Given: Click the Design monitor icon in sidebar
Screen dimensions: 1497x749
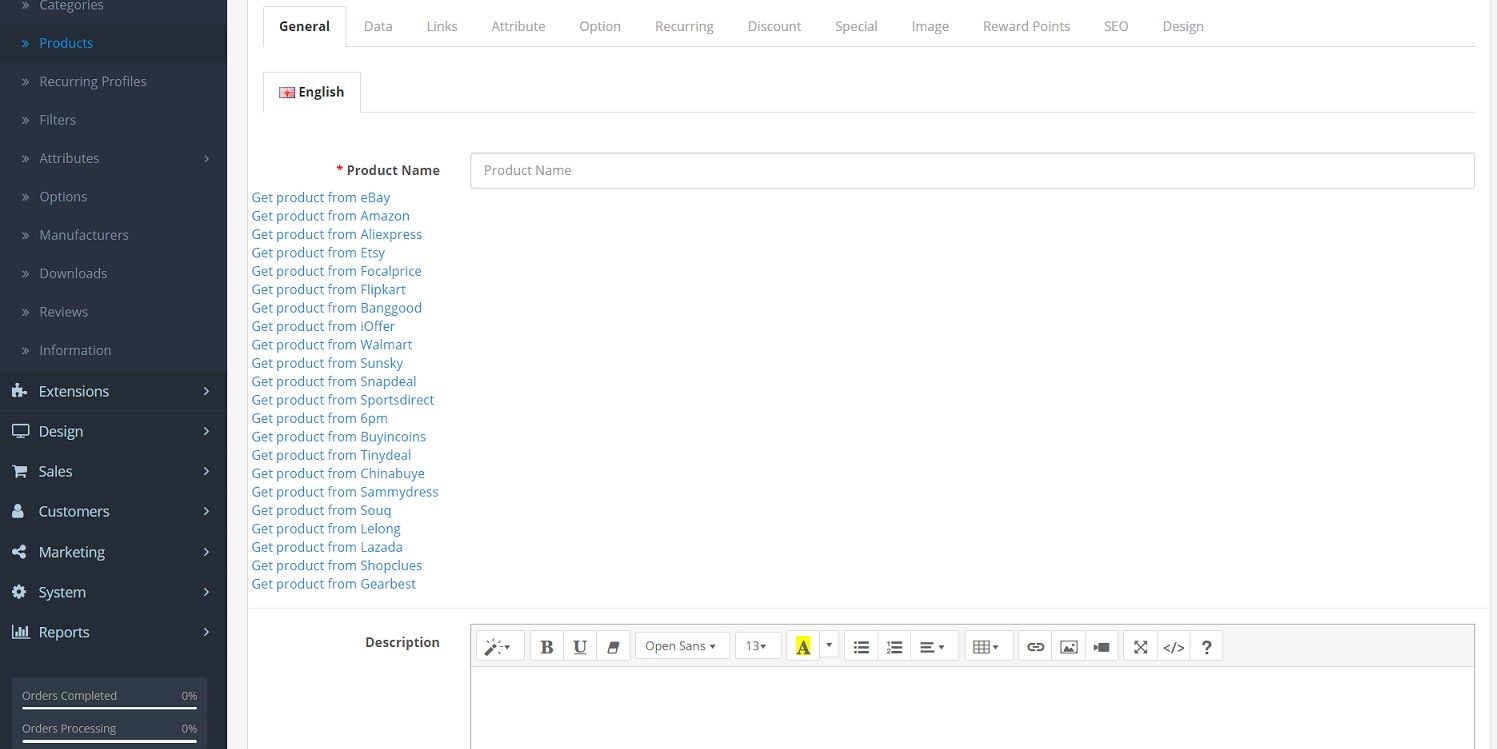Looking at the screenshot, I should 19,431.
